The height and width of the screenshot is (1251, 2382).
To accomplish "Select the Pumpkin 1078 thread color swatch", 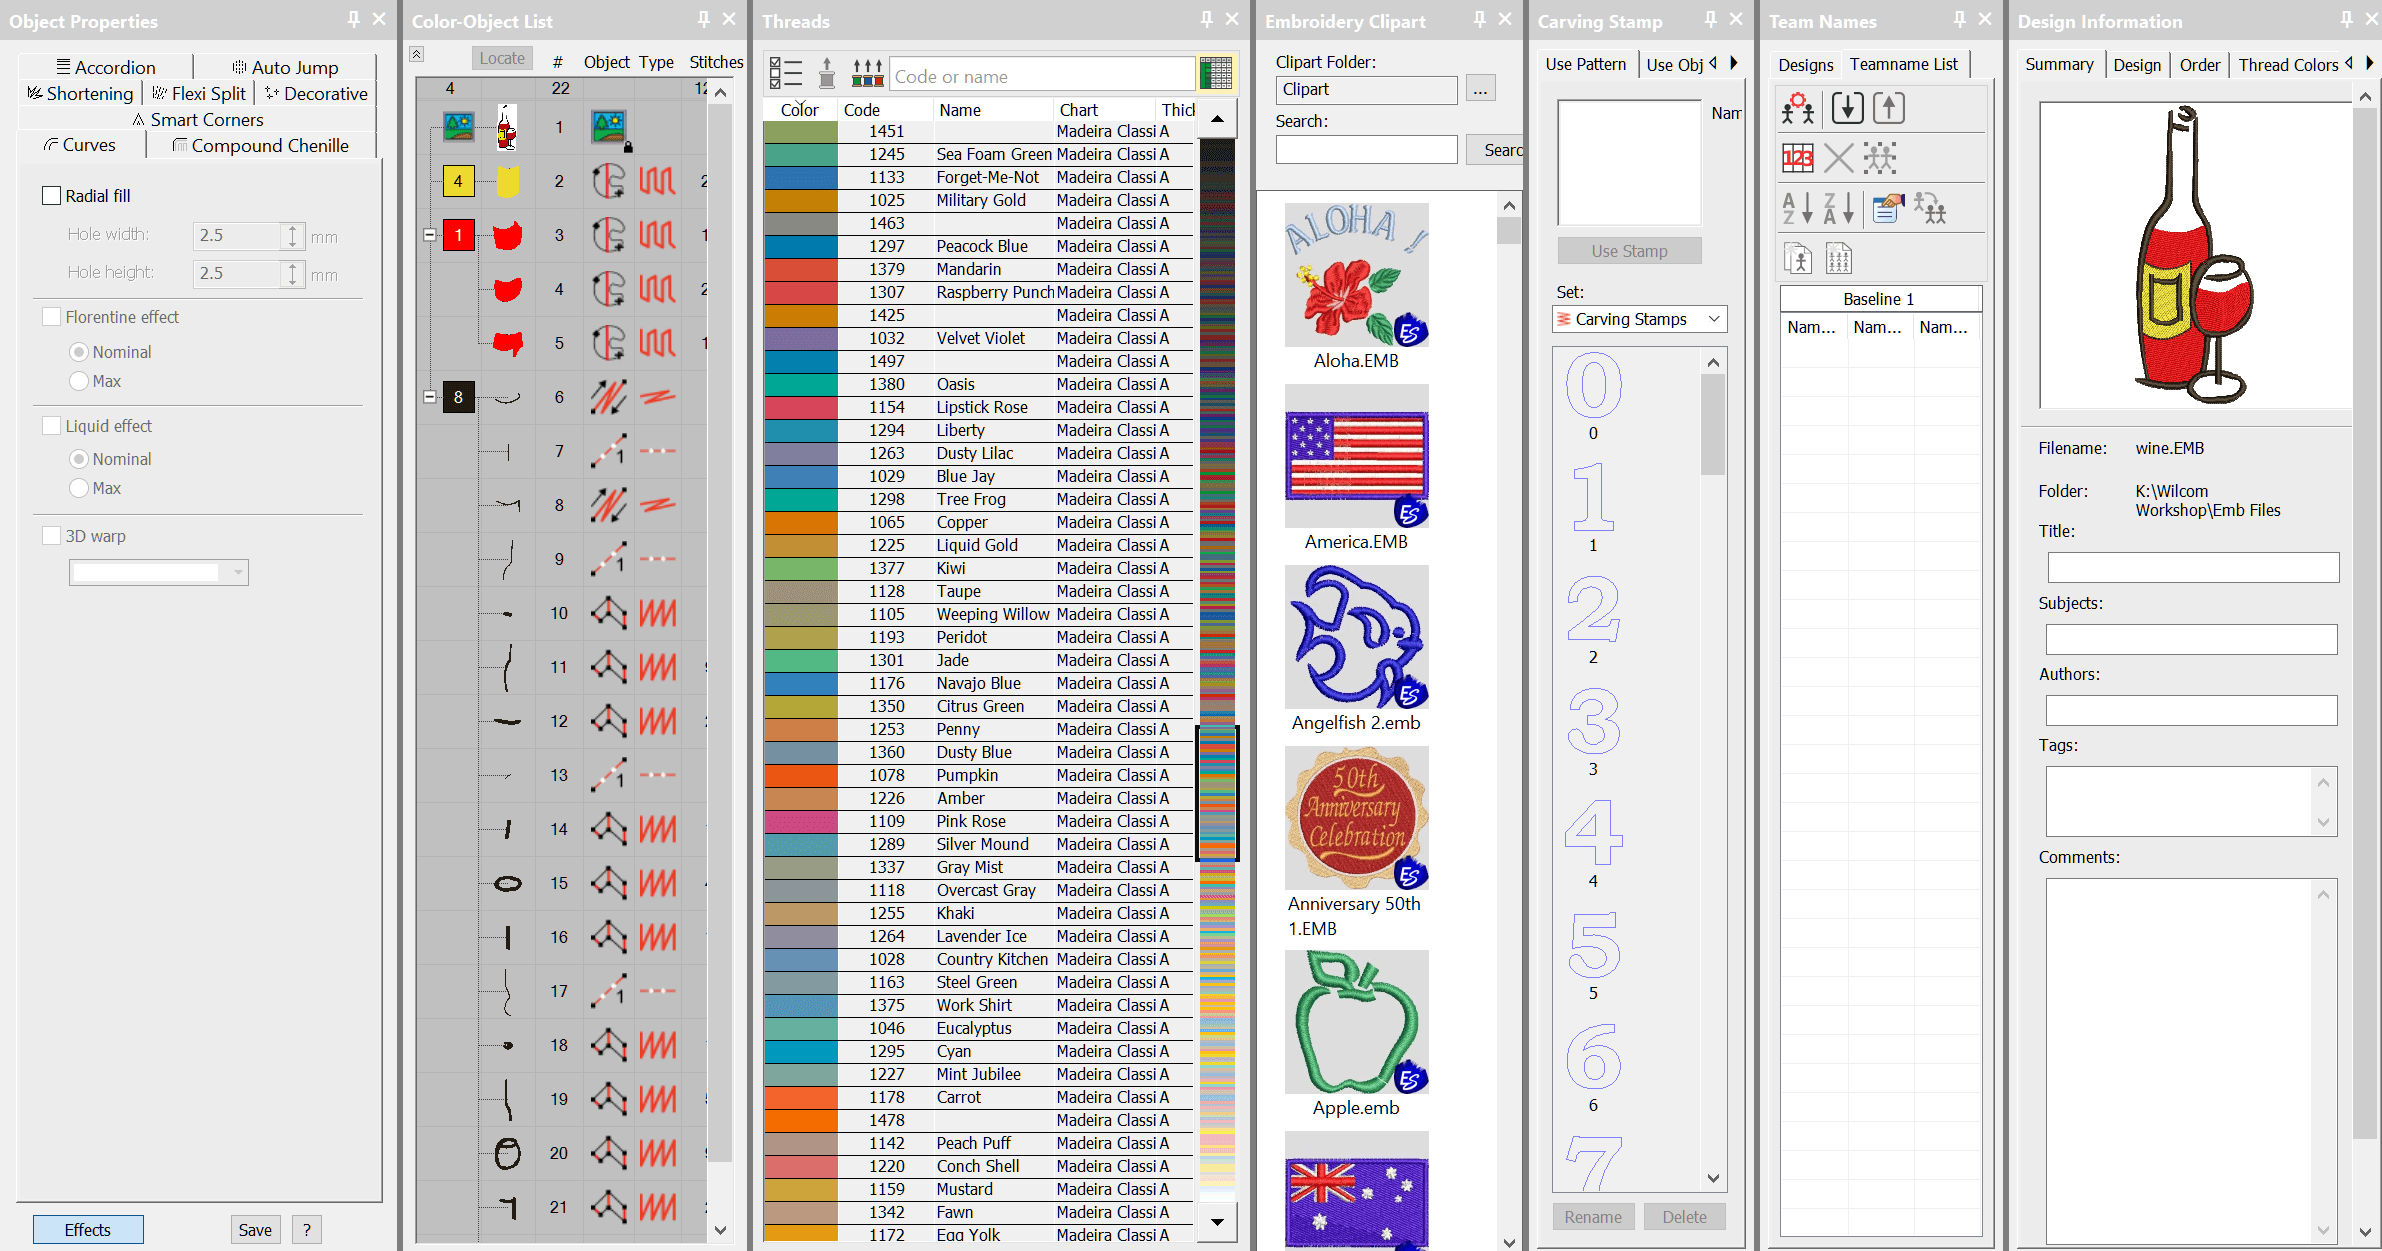I will [800, 776].
